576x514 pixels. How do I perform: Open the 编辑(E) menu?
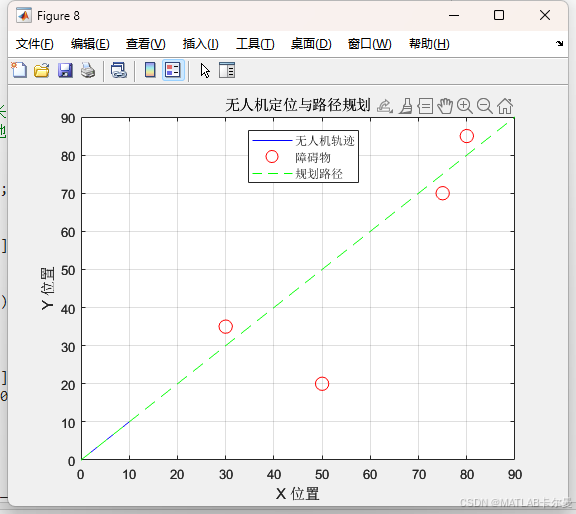click(x=90, y=44)
